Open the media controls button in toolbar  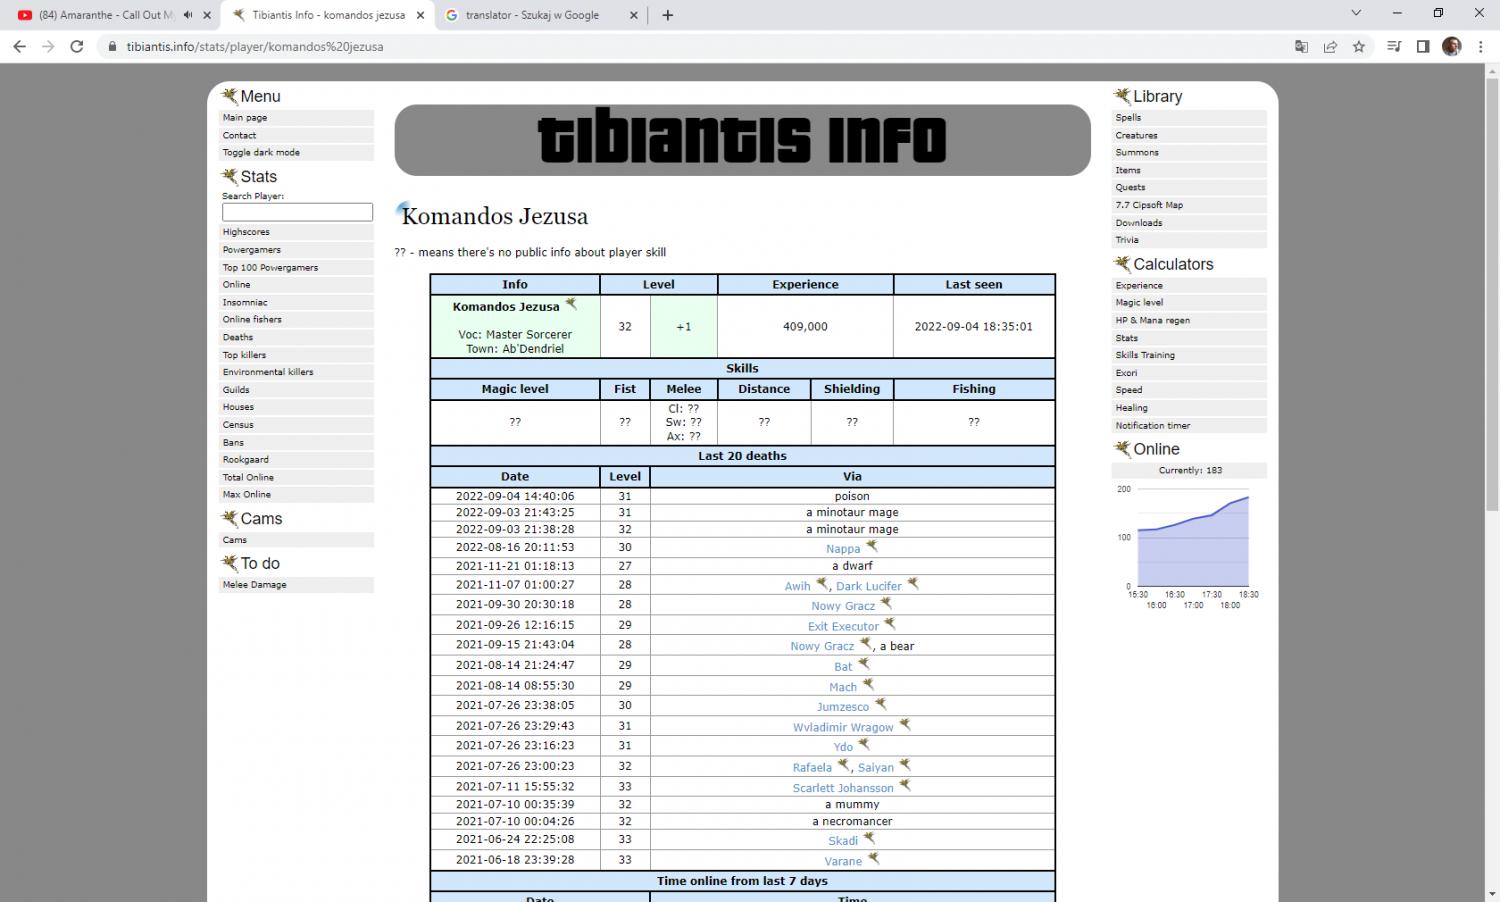pos(1394,47)
